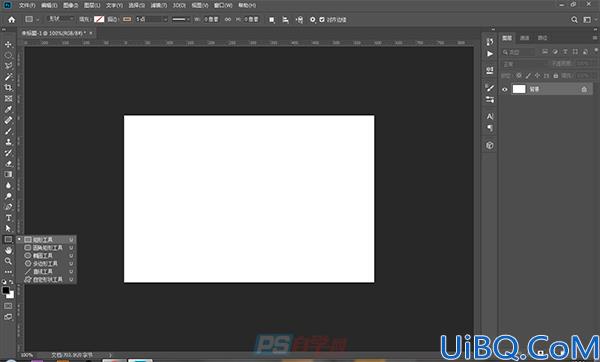Open the Edit Toolbar three-dots button

(x=8, y=272)
